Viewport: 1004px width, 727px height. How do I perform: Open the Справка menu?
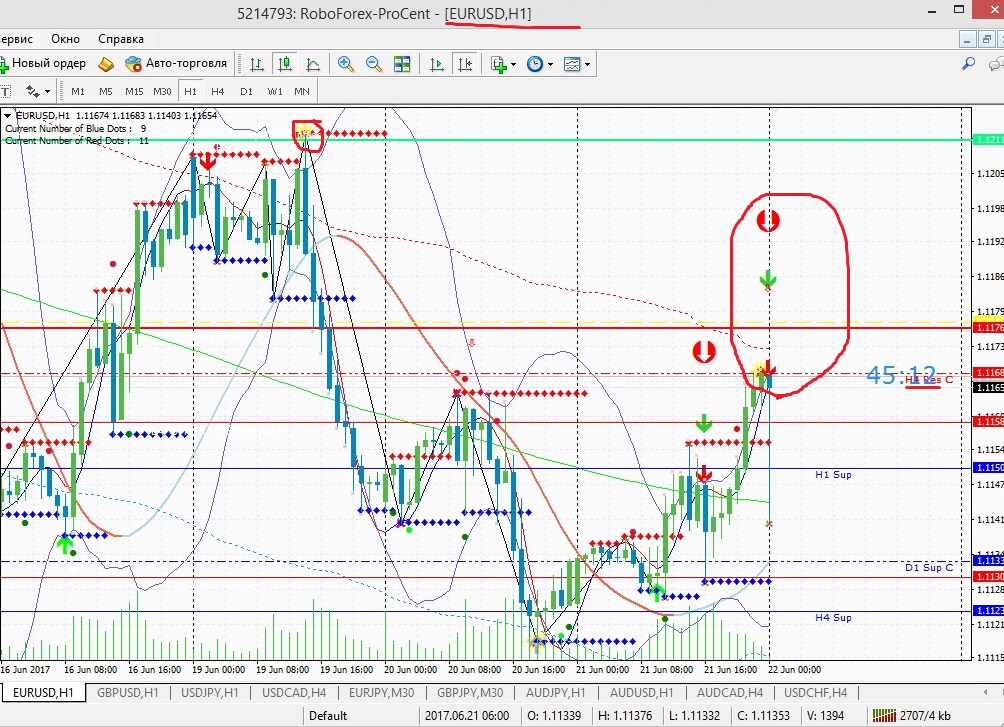pyautogui.click(x=120, y=39)
